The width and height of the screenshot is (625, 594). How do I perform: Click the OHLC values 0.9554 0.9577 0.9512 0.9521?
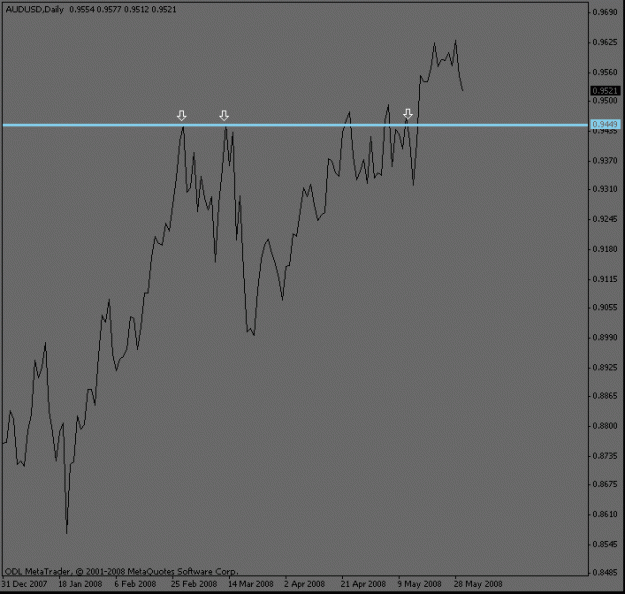[x=123, y=10]
